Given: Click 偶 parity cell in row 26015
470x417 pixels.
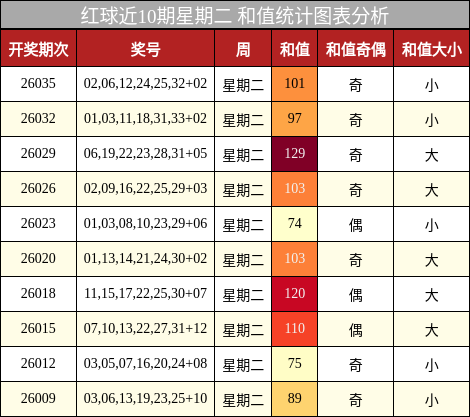Looking at the screenshot, I should 356,330.
